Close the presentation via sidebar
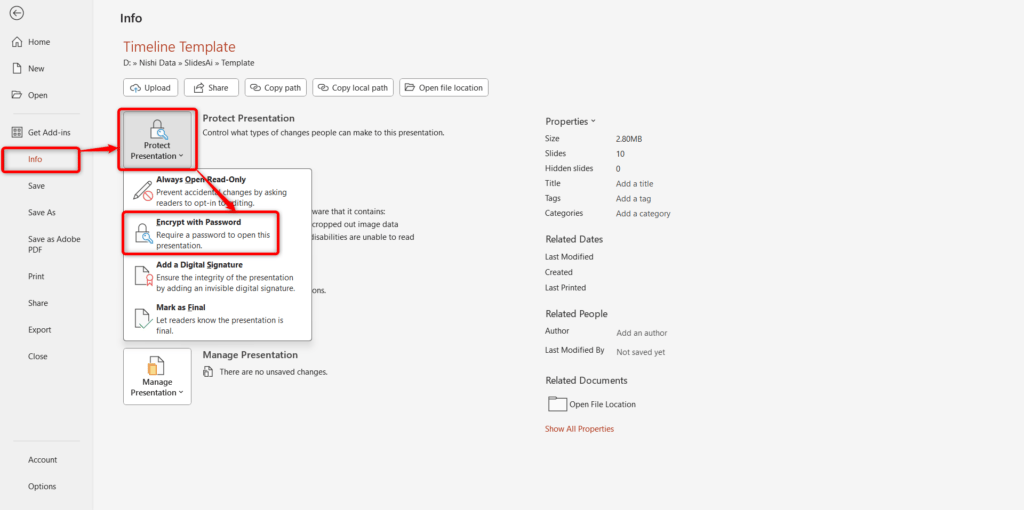Viewport: 1024px width, 510px height. point(37,357)
